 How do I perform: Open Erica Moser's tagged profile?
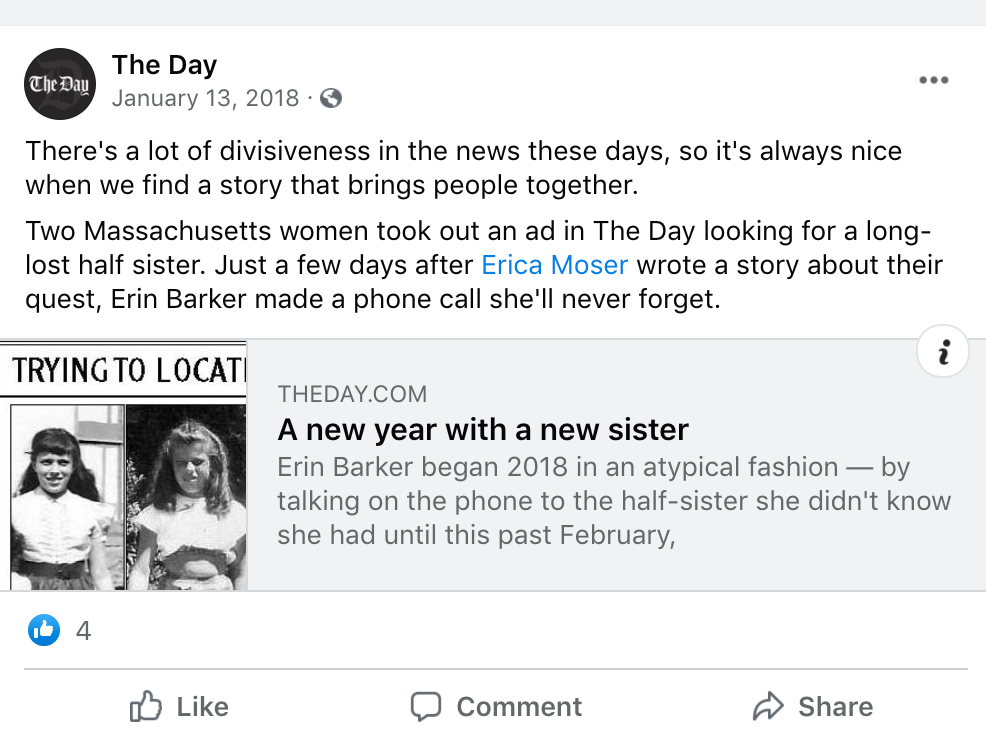pyautogui.click(x=555, y=265)
